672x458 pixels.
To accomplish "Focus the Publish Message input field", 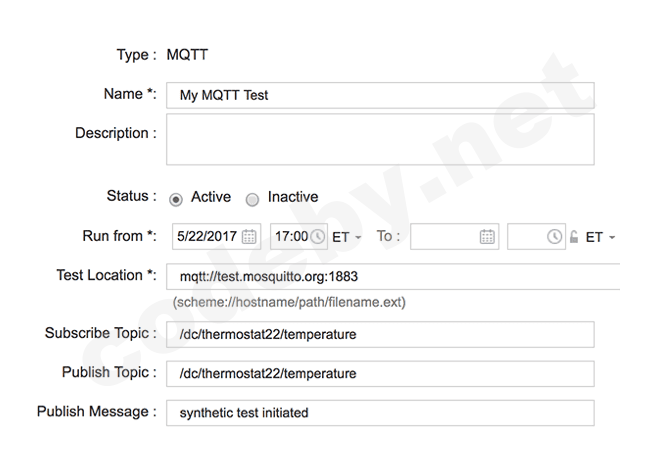I will point(380,412).
